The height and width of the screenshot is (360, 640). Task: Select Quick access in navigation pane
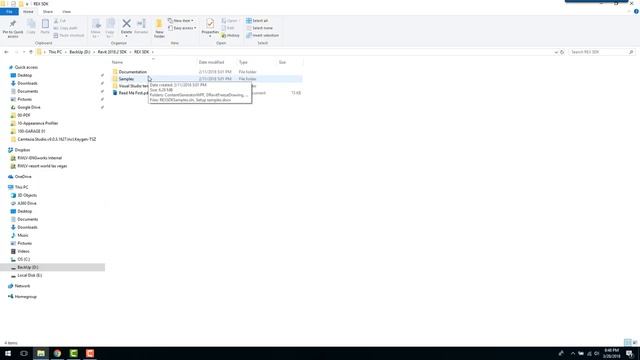[x=26, y=67]
